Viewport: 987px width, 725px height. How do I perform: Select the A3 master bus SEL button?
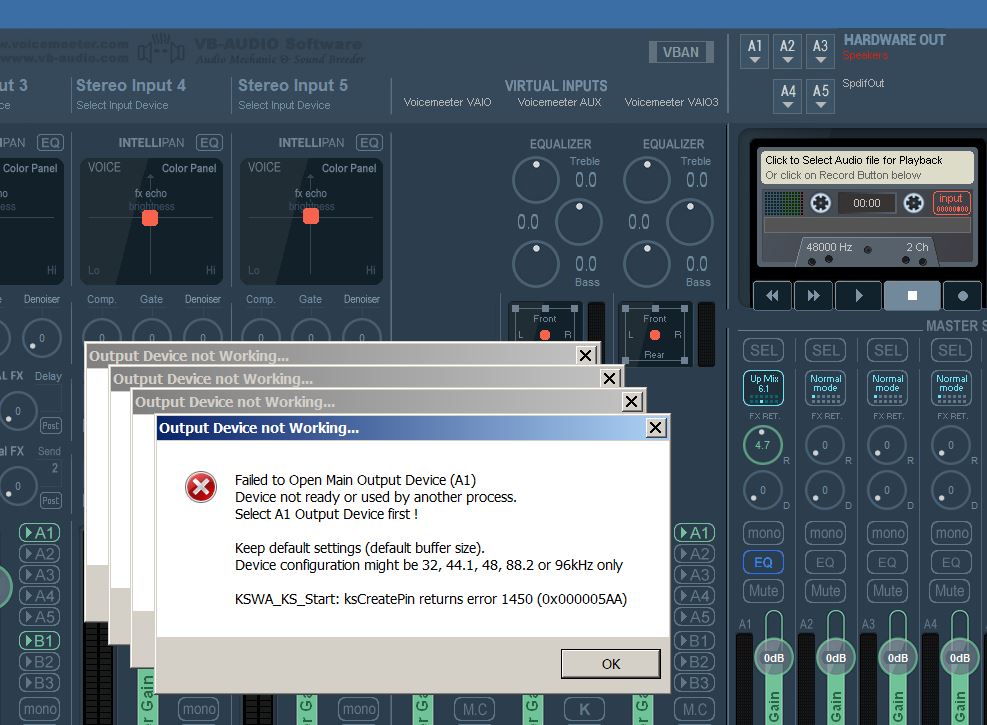tap(888, 351)
